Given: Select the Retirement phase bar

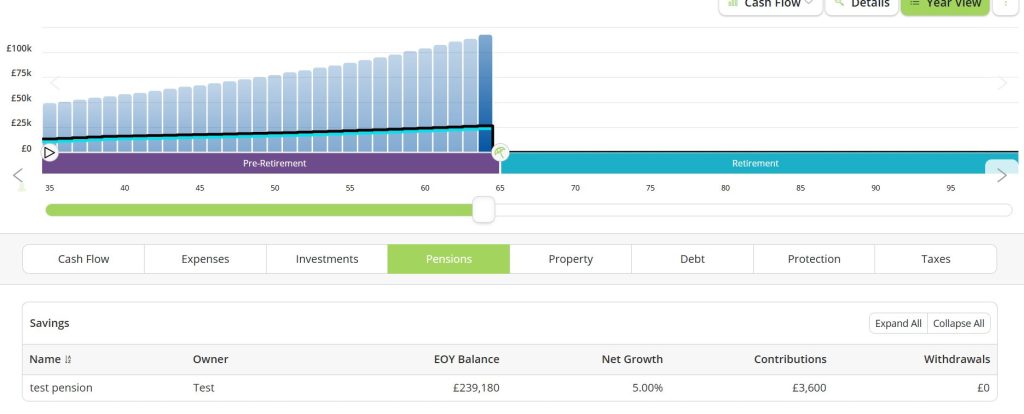Looking at the screenshot, I should pyautogui.click(x=754, y=163).
